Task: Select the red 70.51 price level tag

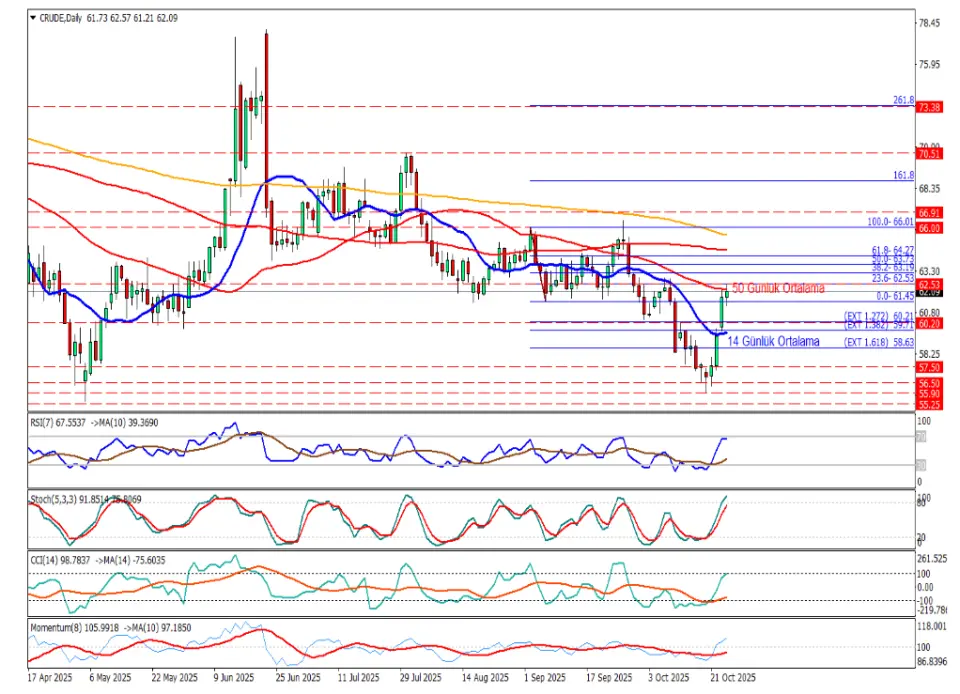Action: pyautogui.click(x=929, y=154)
